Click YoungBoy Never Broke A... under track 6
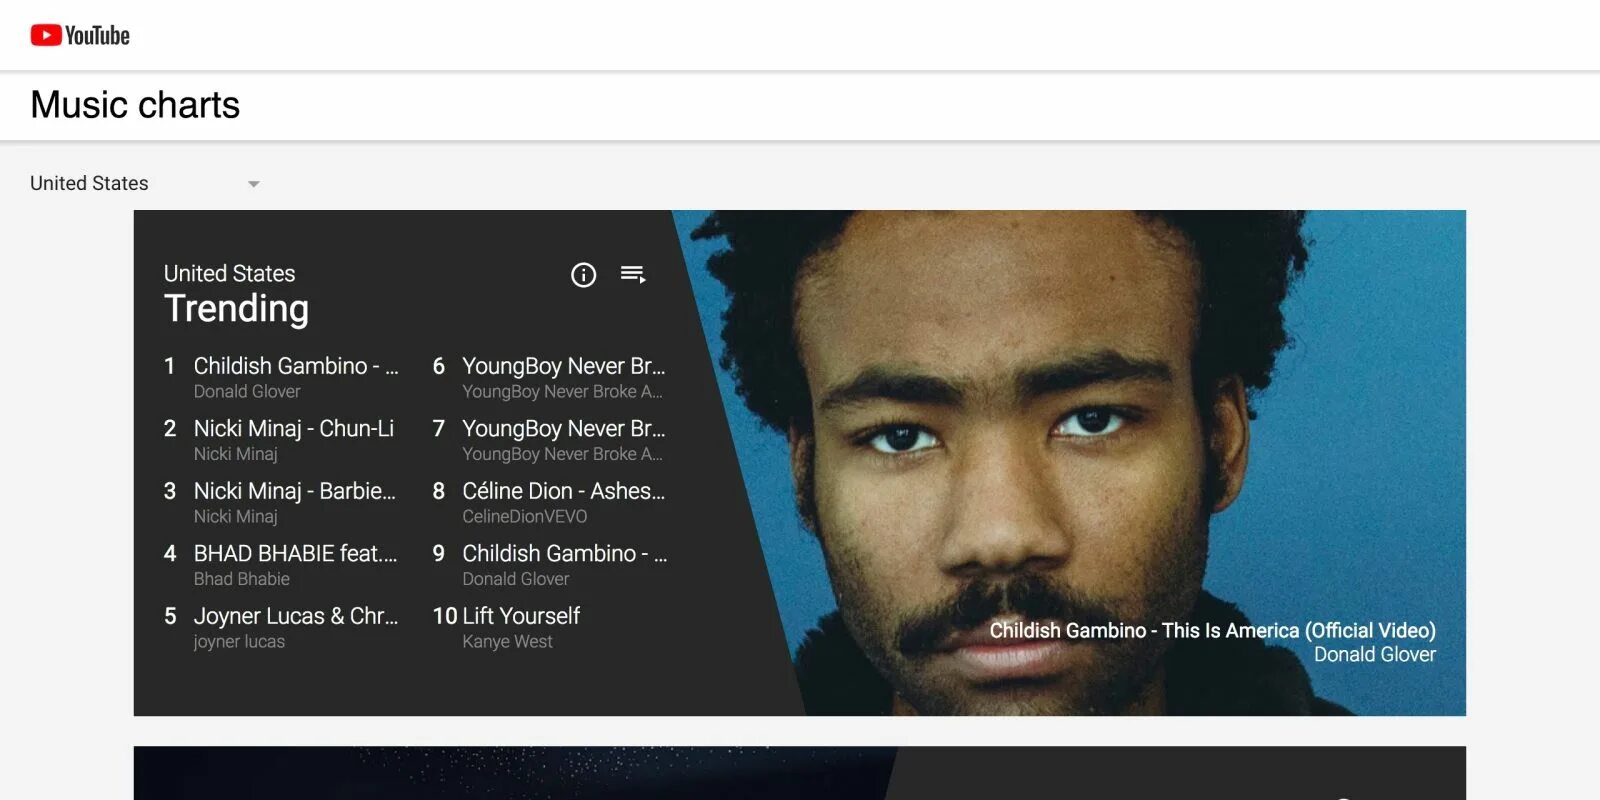Image resolution: width=1600 pixels, height=800 pixels. (562, 392)
